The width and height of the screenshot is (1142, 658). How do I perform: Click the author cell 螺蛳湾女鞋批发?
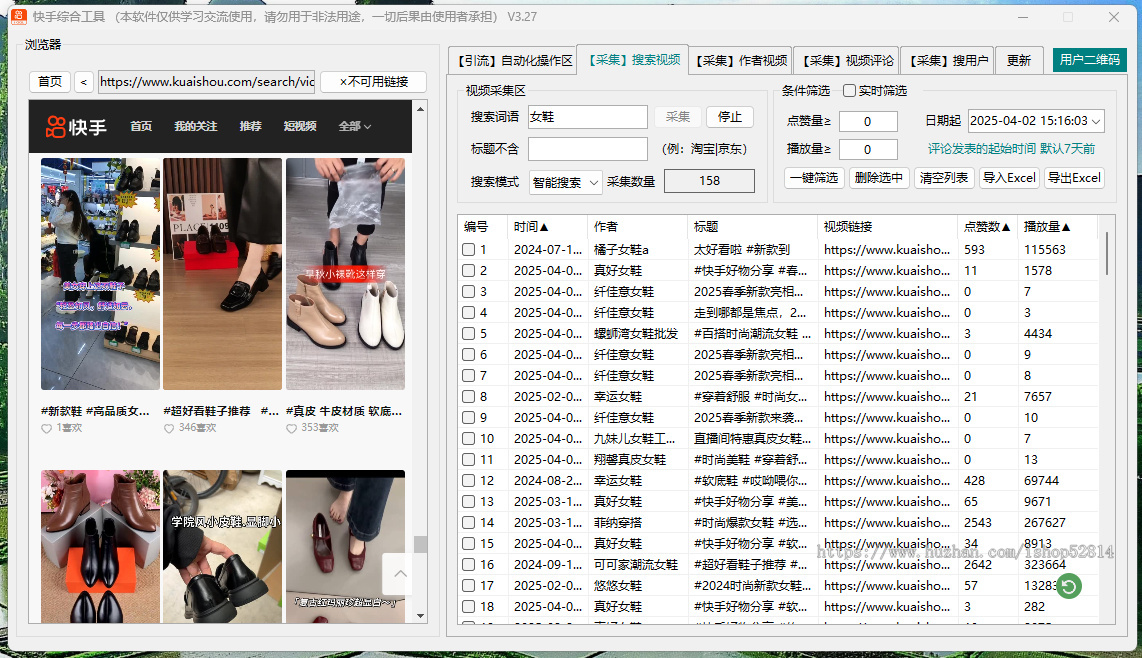tap(636, 334)
